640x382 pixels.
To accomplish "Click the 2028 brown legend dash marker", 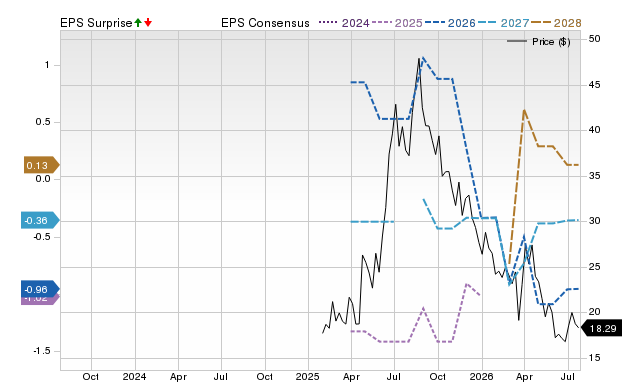I will [541, 23].
